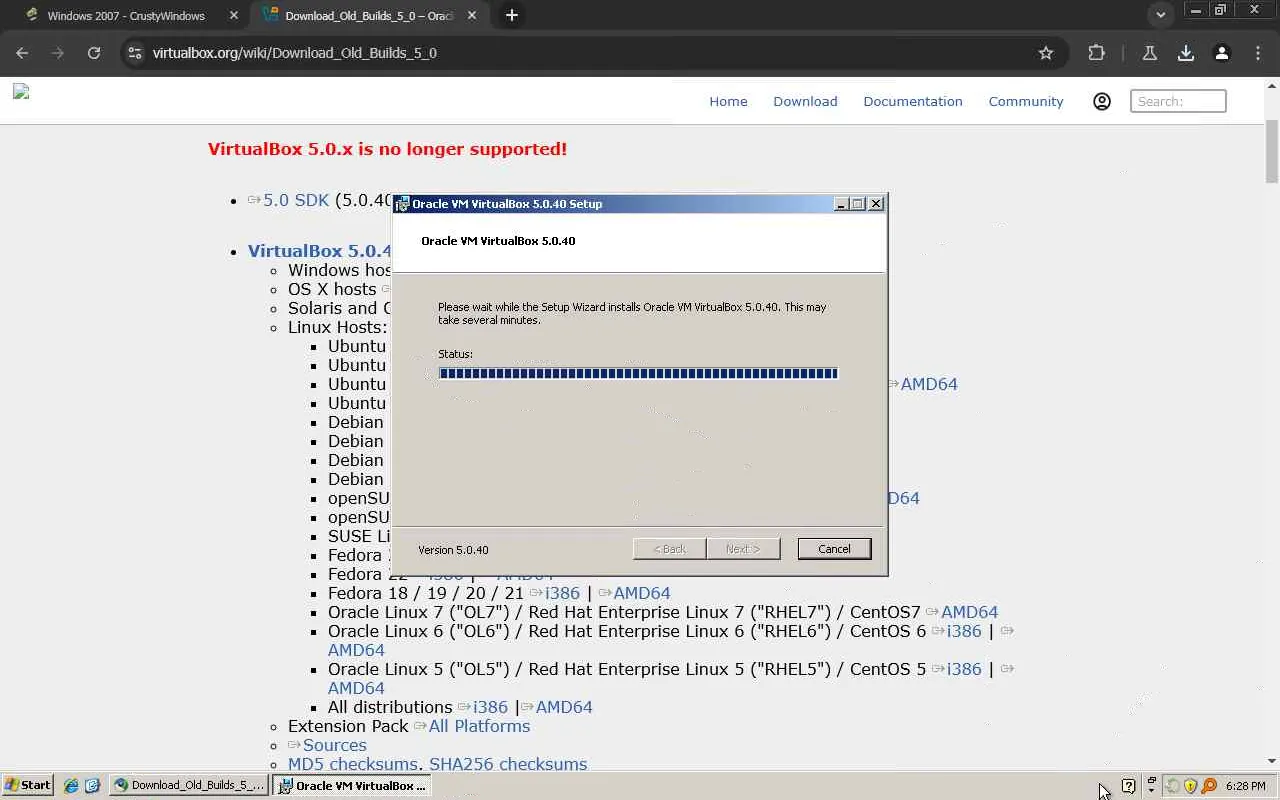
Task: Open the browser profile avatar
Action: (x=1222, y=53)
